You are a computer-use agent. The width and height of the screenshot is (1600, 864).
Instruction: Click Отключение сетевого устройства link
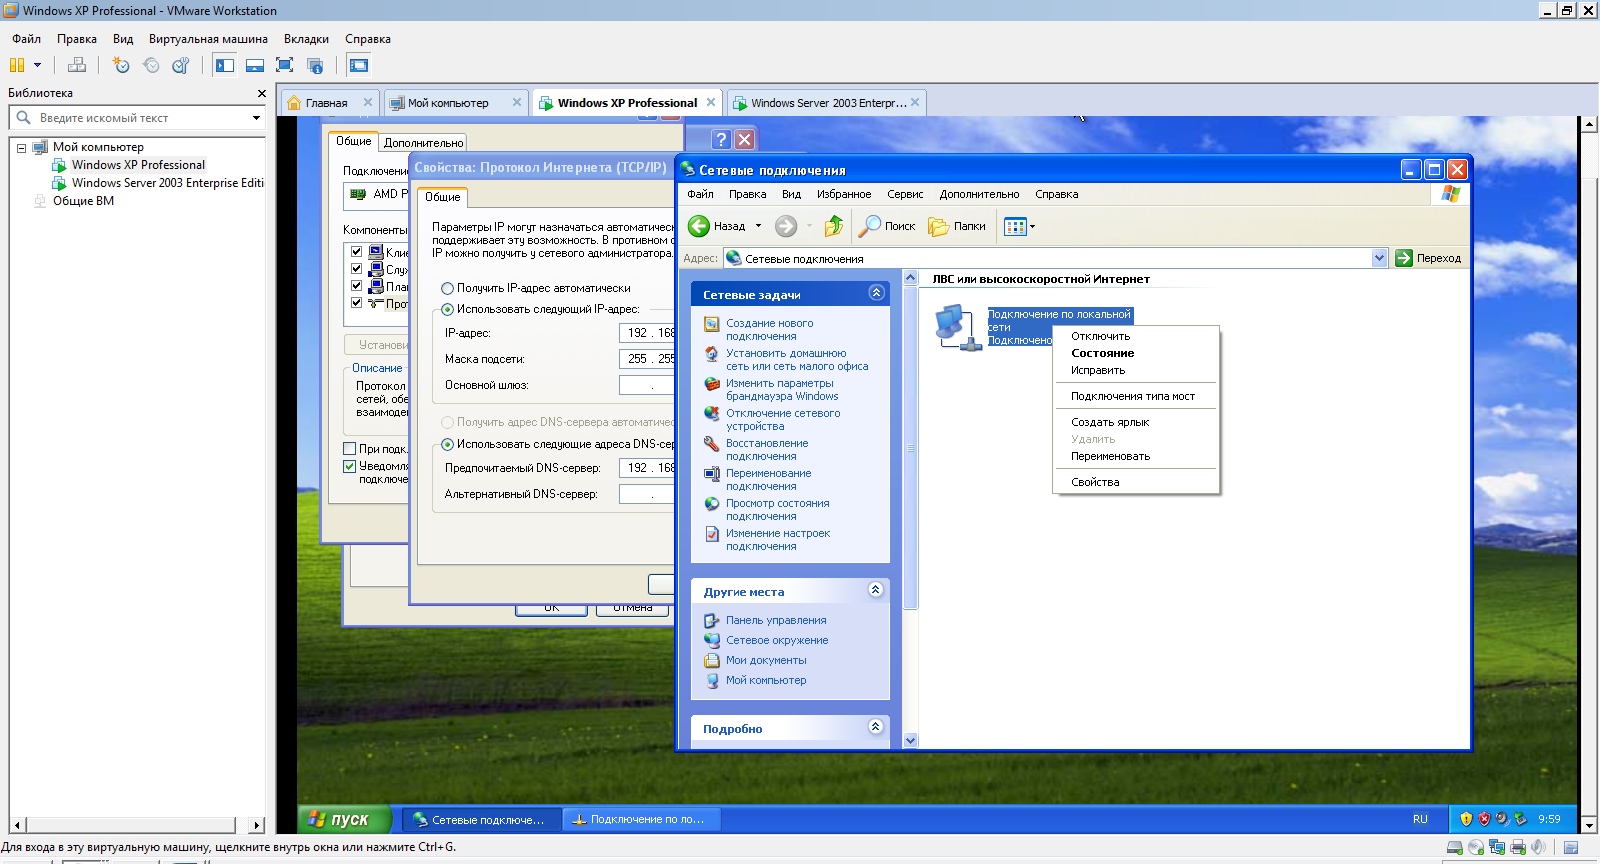[x=783, y=420]
